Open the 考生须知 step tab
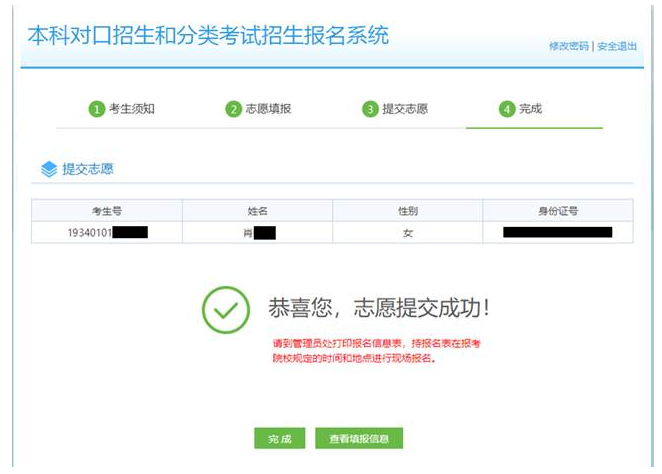Viewport: 662px width, 474px height. pos(132,109)
